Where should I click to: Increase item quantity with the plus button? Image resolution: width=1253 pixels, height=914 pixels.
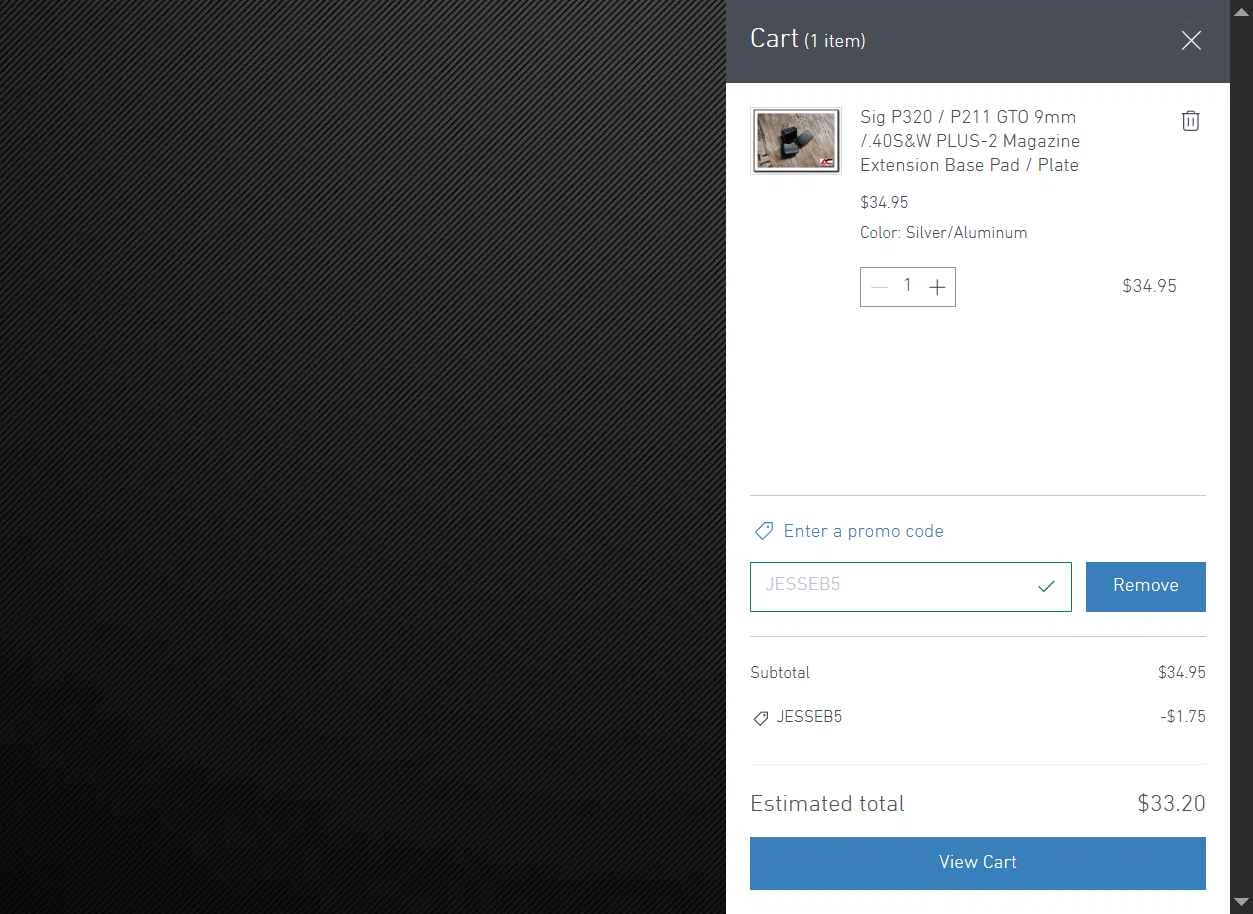click(937, 287)
